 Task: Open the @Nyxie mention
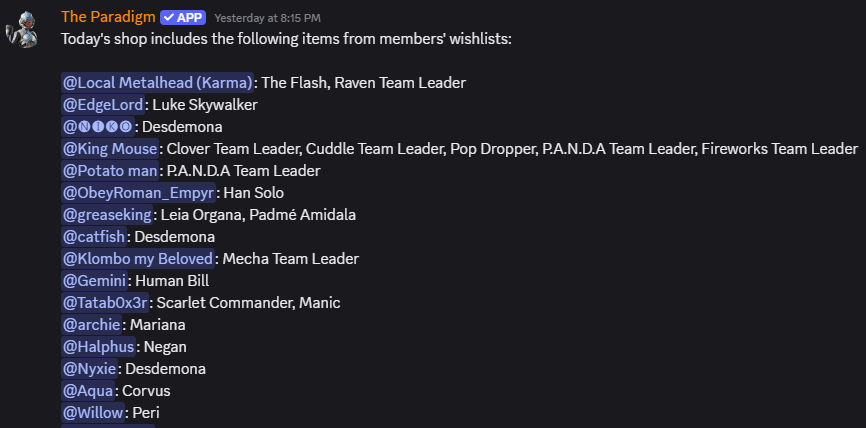click(89, 369)
